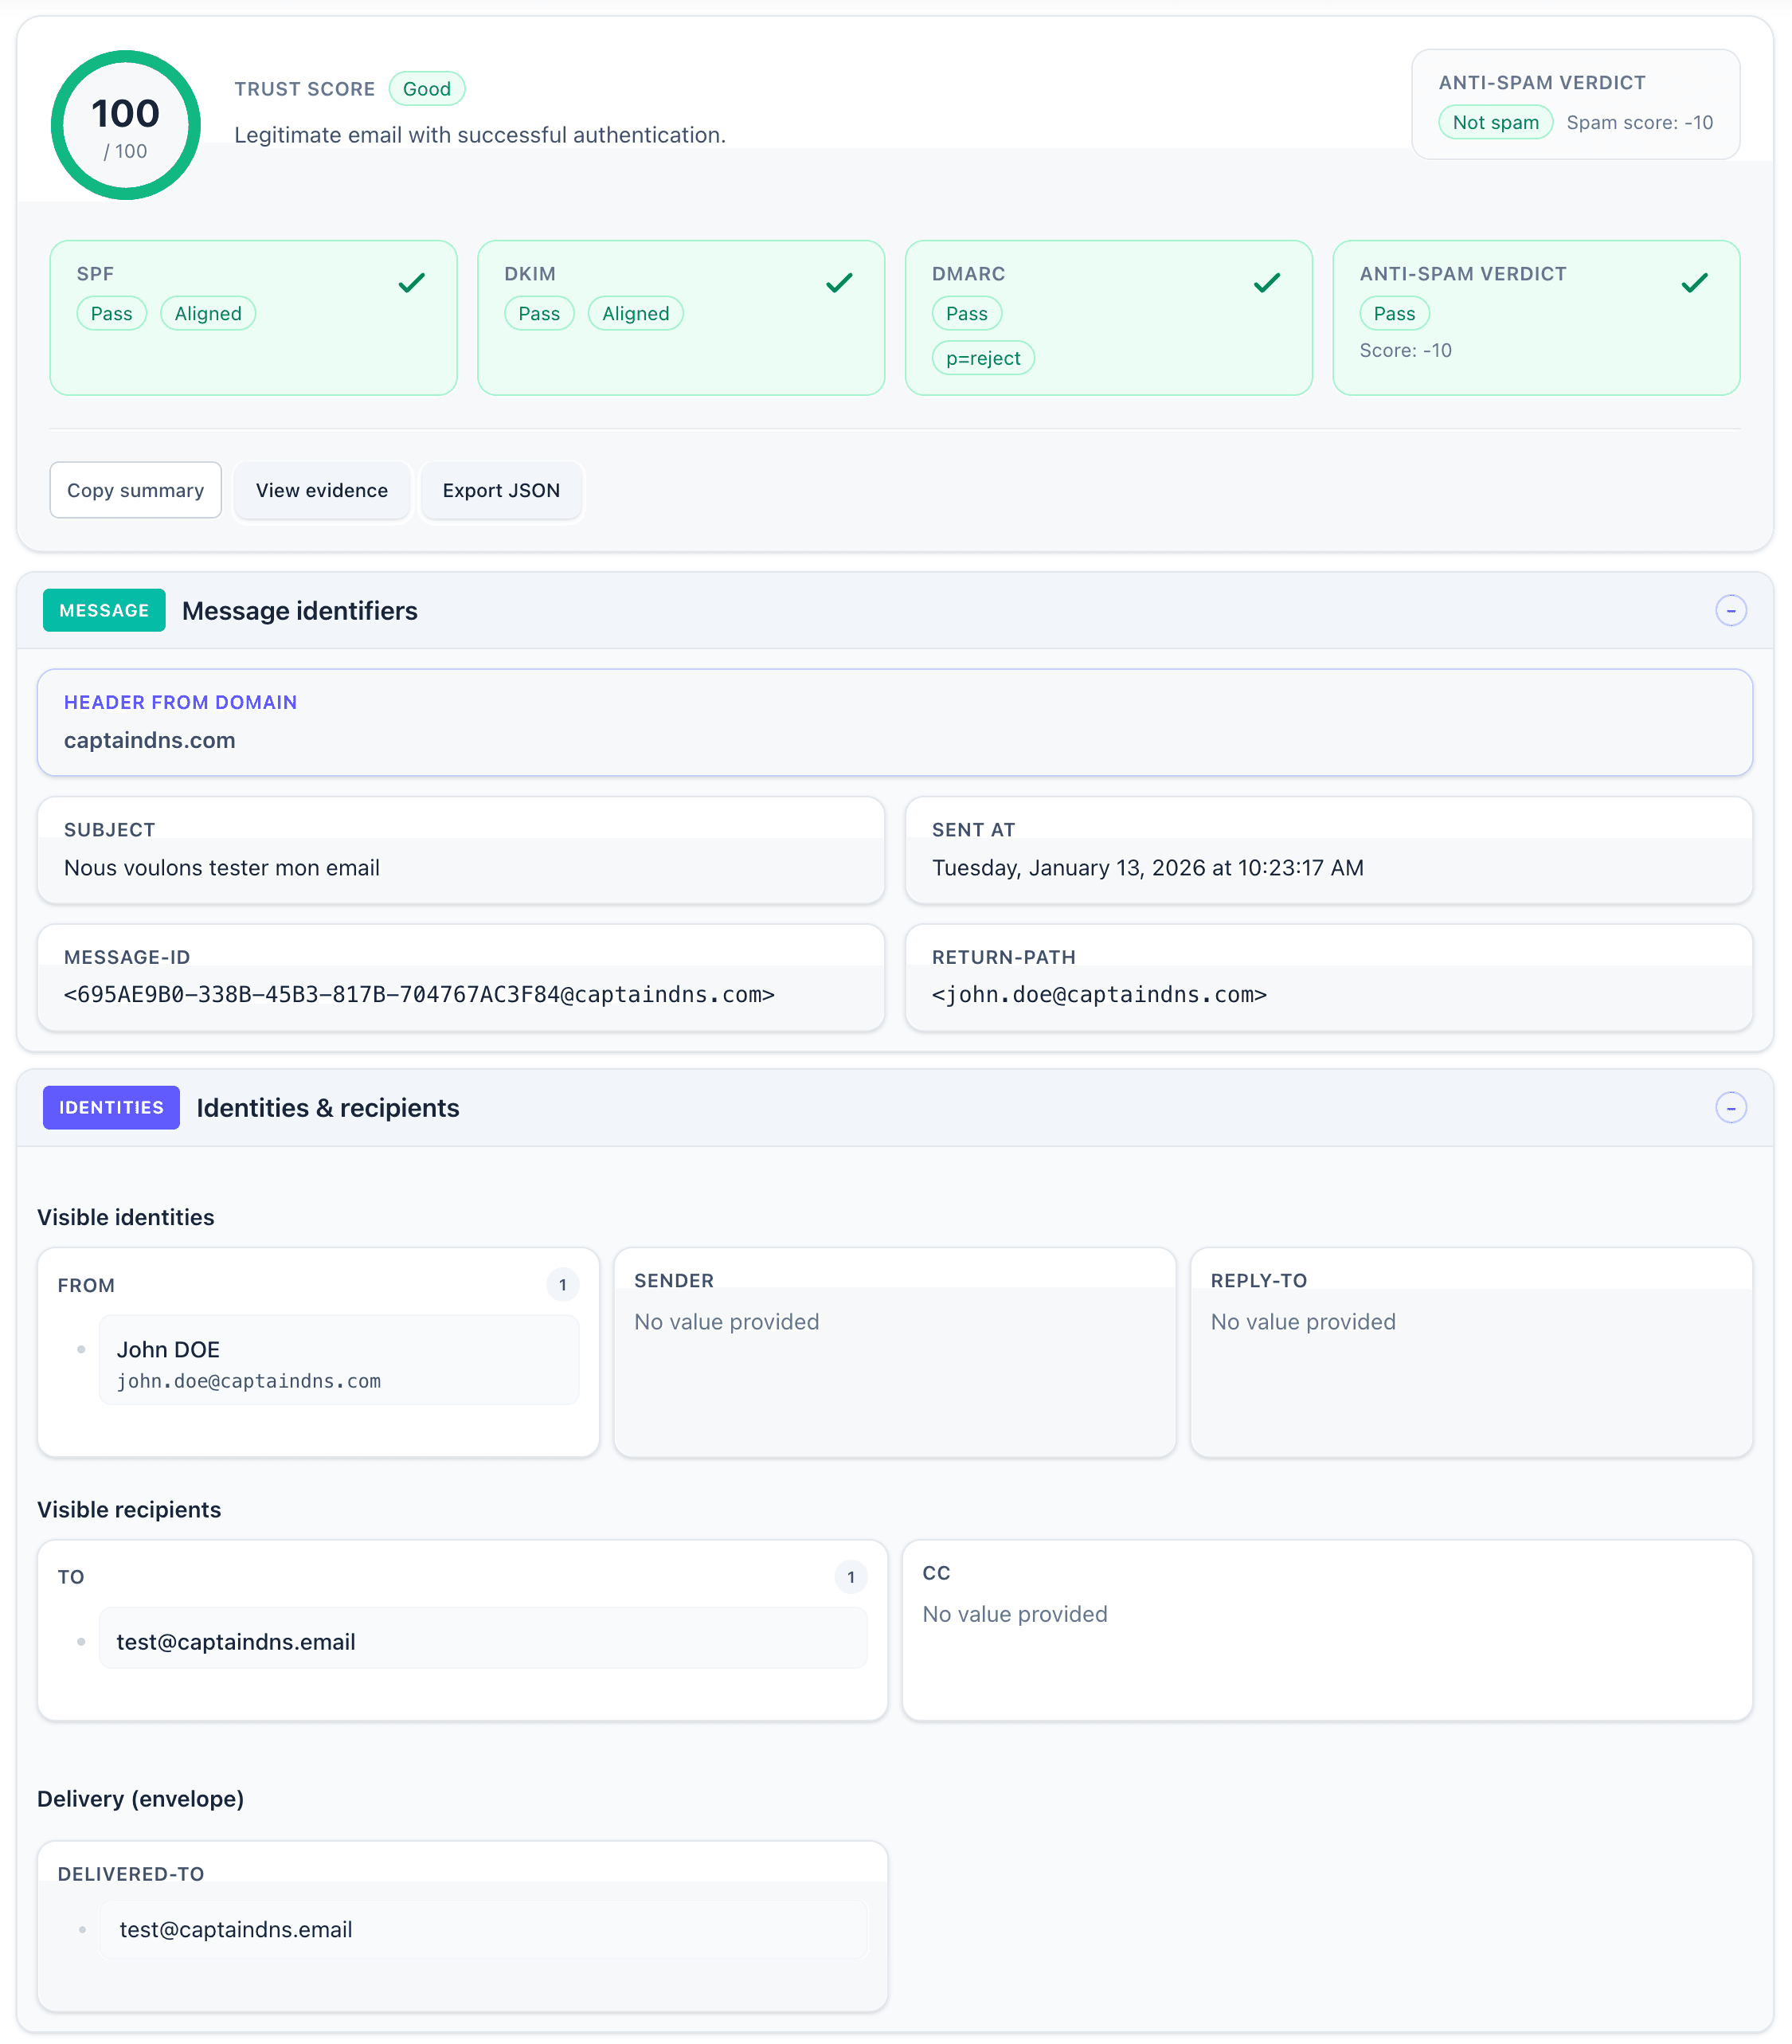This screenshot has height=2044, width=1792.
Task: Select the Message-ID value field
Action: point(418,994)
